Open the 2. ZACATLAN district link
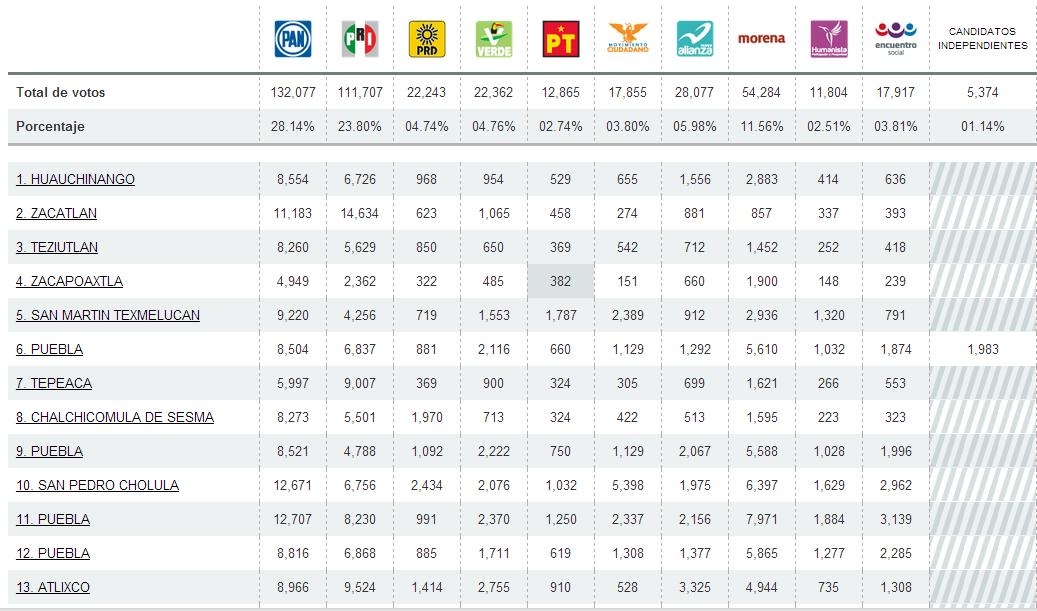The height and width of the screenshot is (611, 1037). (56, 214)
